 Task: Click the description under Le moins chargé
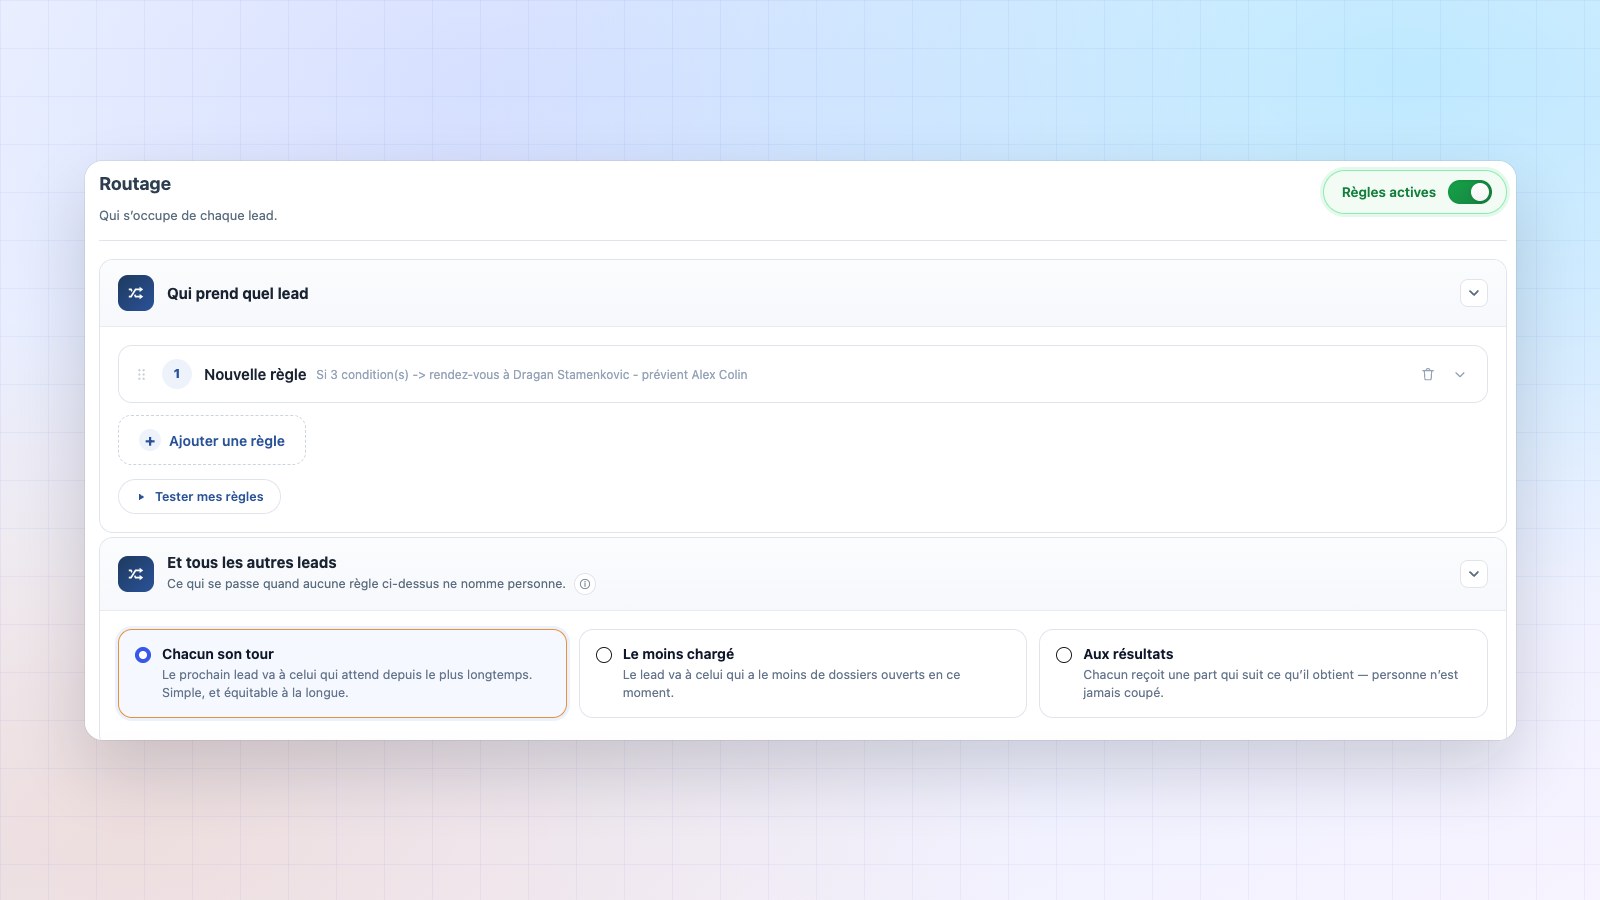(x=791, y=684)
